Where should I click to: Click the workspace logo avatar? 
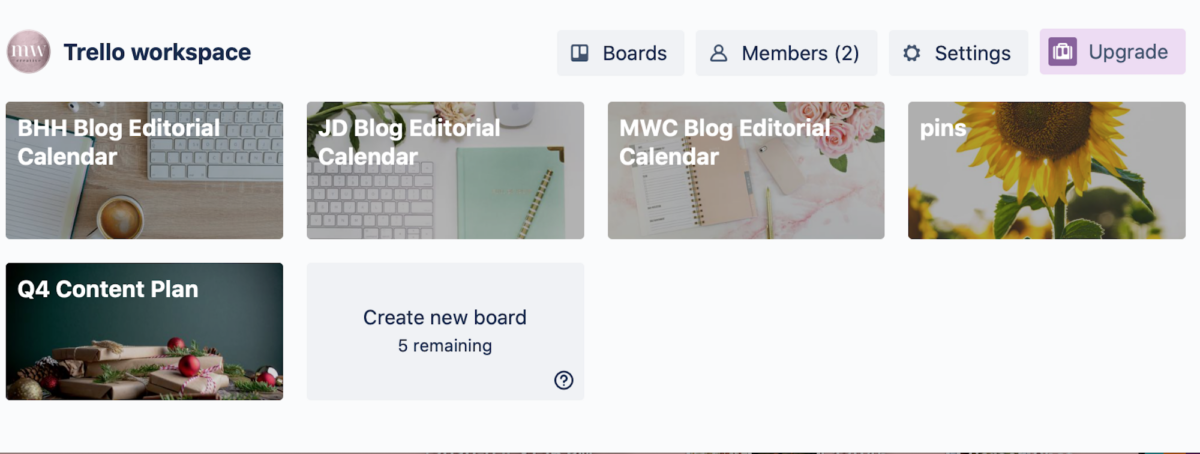(28, 52)
